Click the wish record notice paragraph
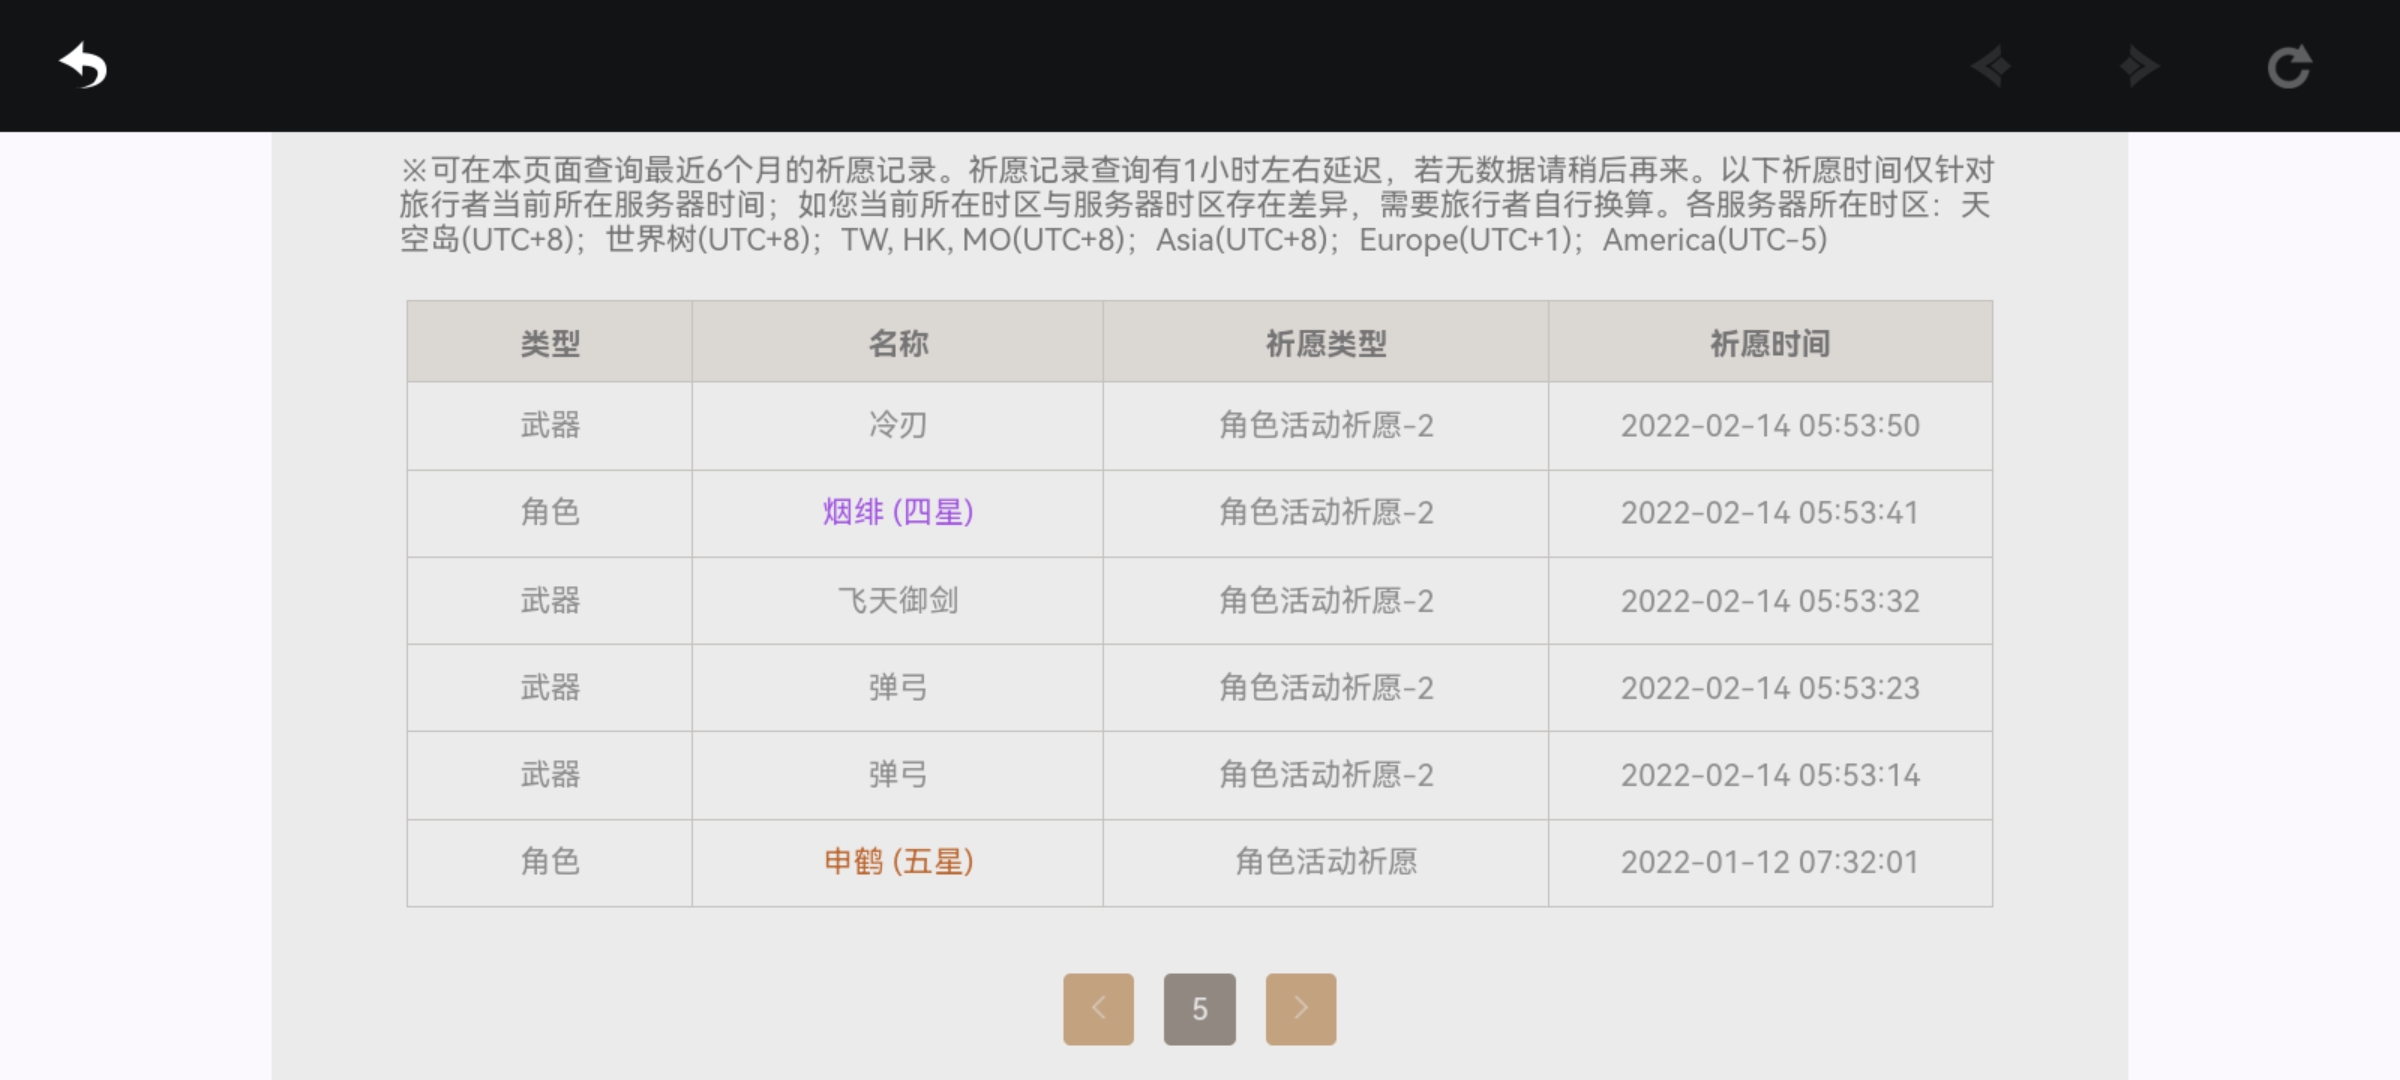2400x1080 pixels. coord(1197,204)
